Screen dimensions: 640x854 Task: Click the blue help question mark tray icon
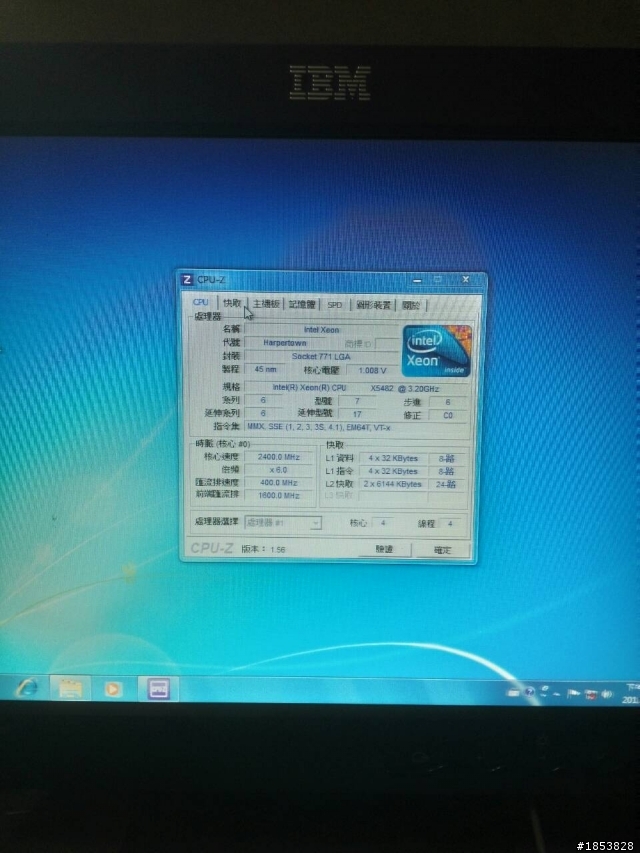point(528,690)
